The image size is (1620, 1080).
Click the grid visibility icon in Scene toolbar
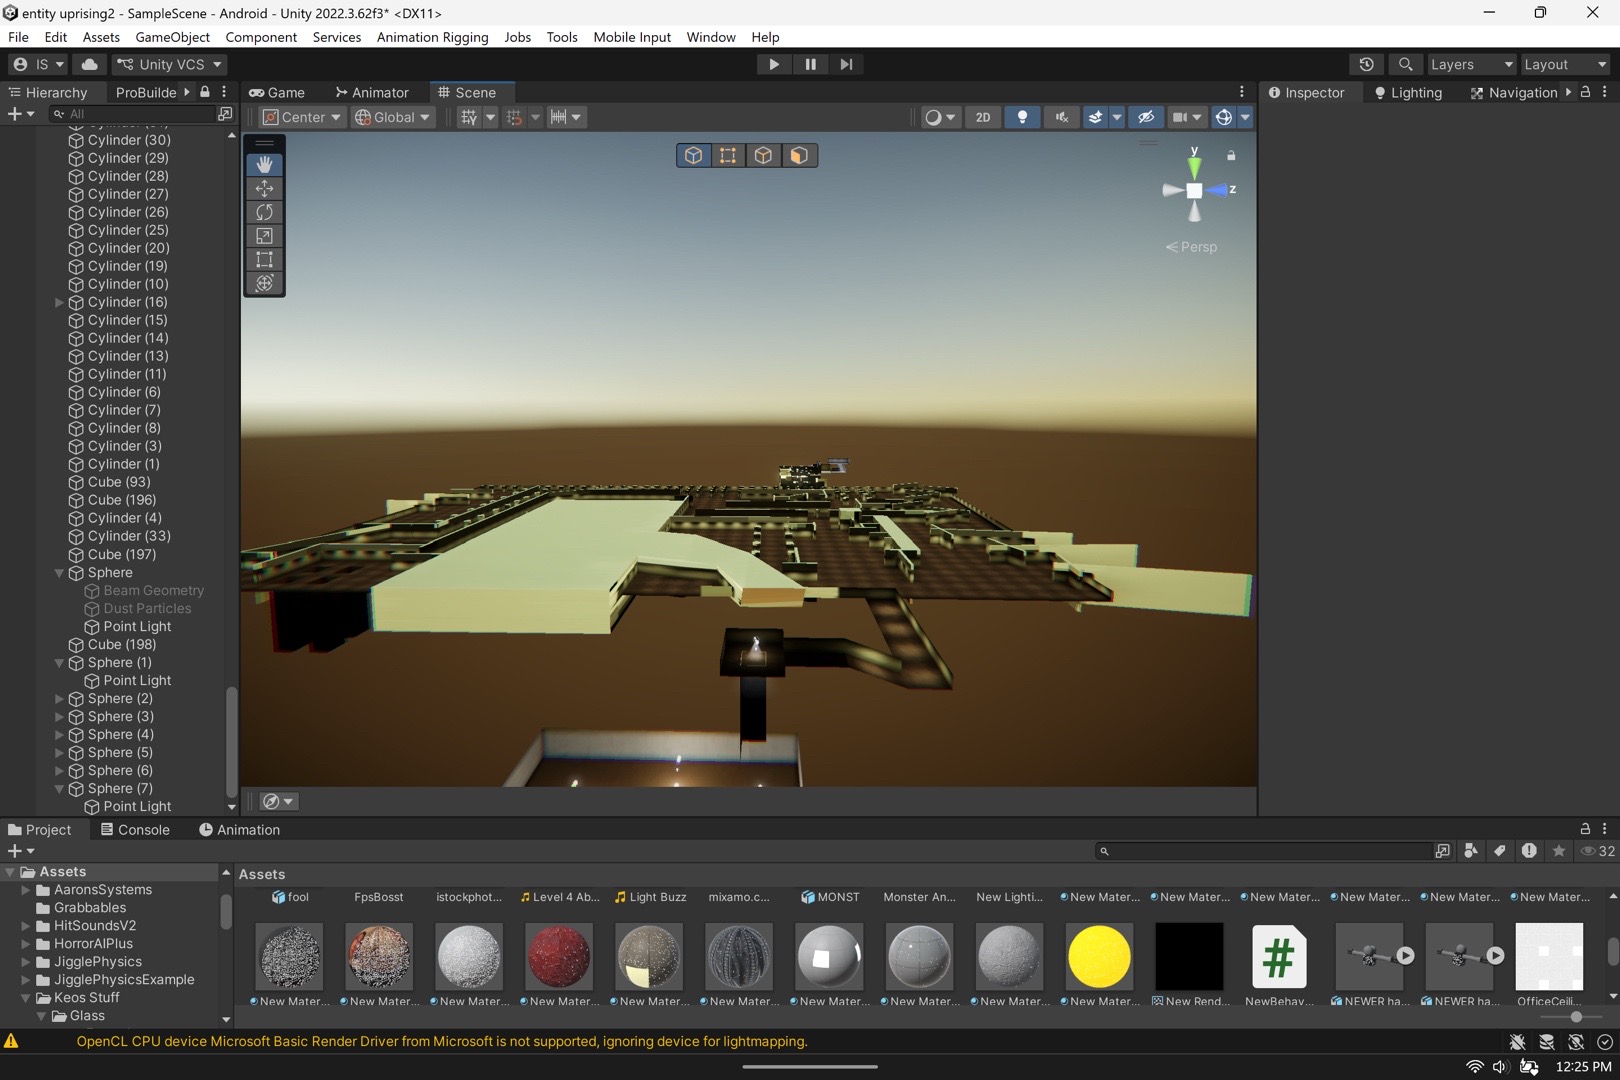(469, 117)
